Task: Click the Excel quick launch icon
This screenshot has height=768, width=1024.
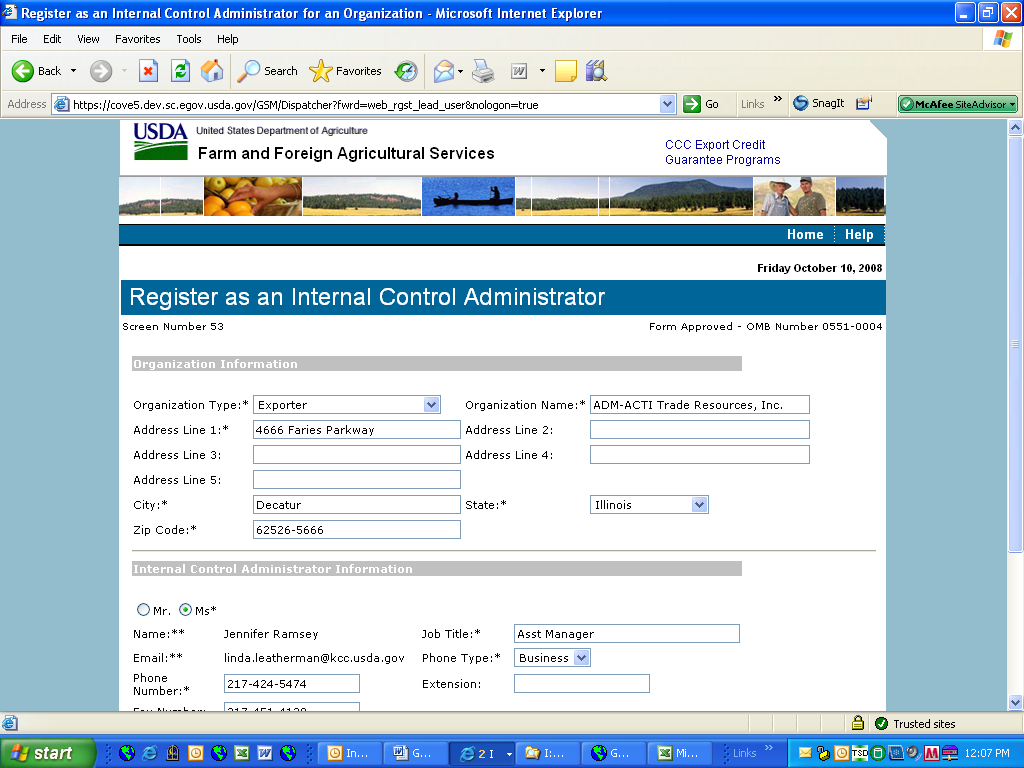Action: pyautogui.click(x=242, y=753)
